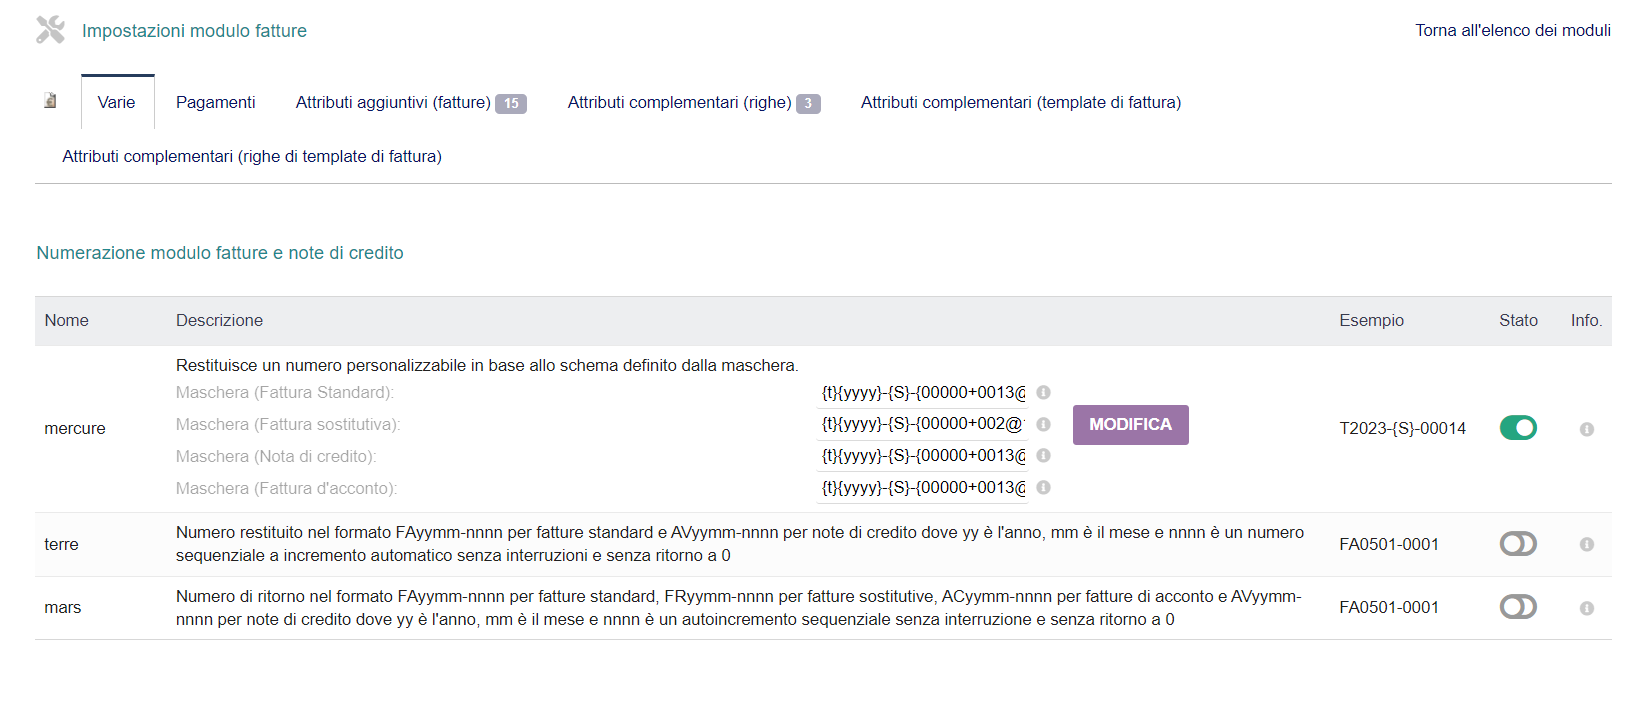Open Attributi complementari (righe di template) tab
1646x718 pixels.
click(252, 156)
